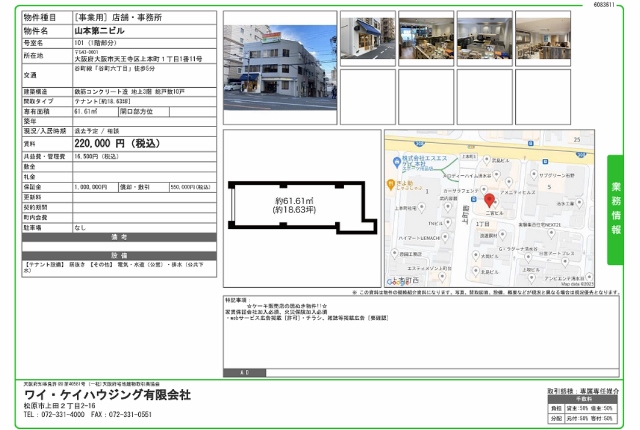Click the 谷町線「谷町六丁目」徒歩5分 access text
Screen dimensions: 640x430
[115, 69]
